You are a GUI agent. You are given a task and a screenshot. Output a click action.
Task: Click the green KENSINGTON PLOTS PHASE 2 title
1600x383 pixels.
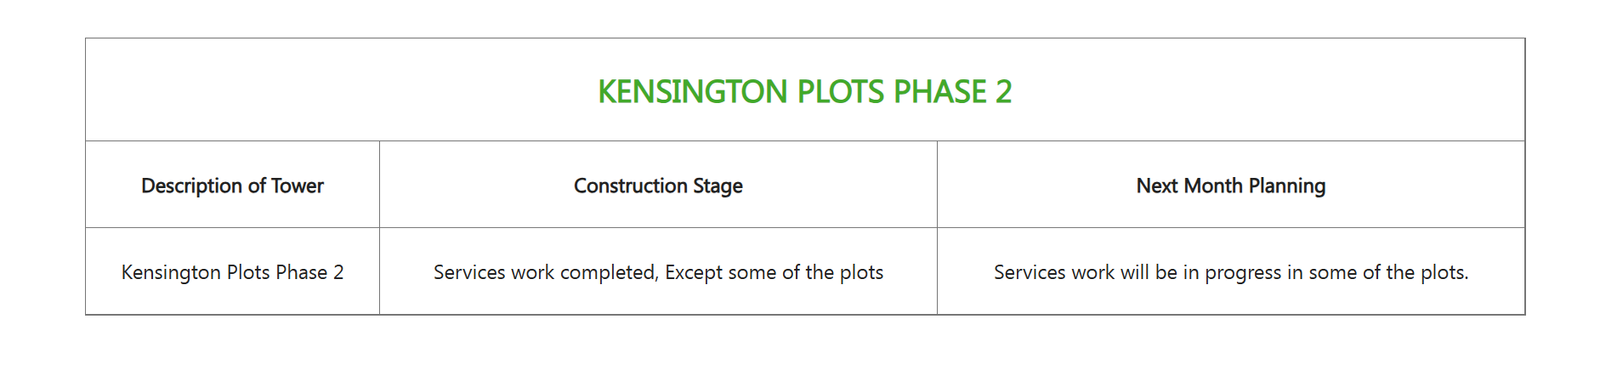805,92
